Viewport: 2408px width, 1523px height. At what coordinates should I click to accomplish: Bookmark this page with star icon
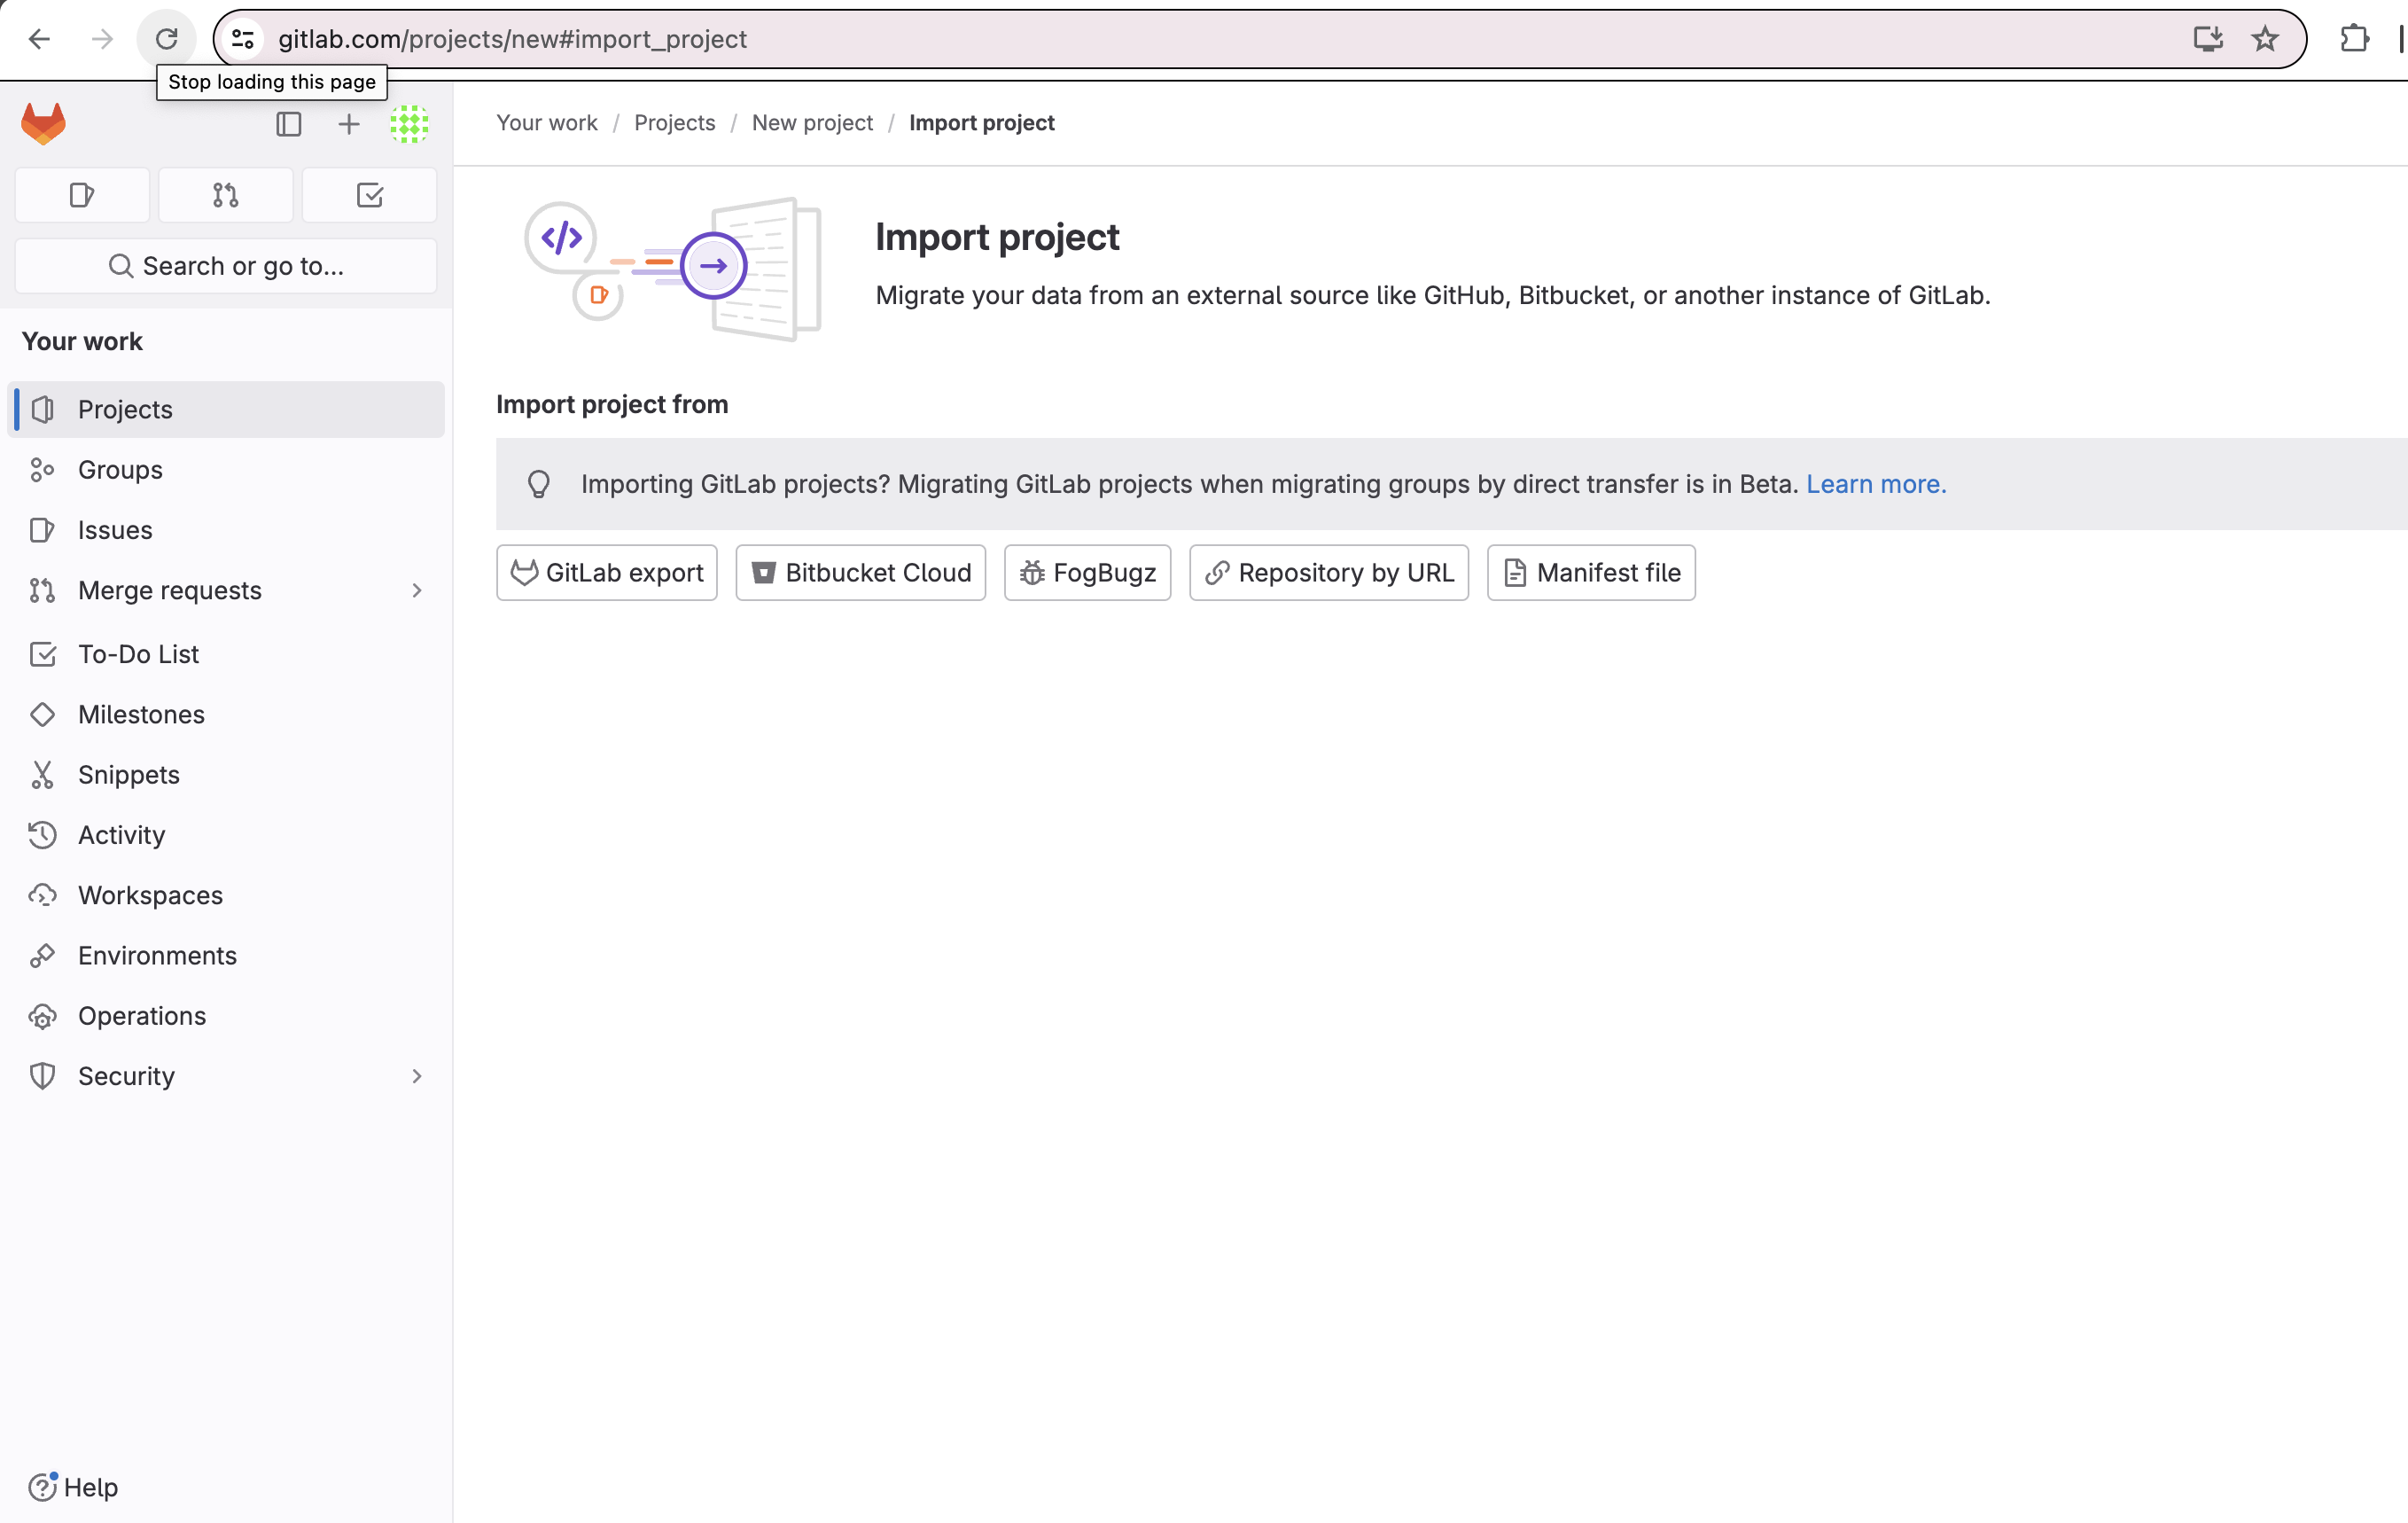[2265, 39]
